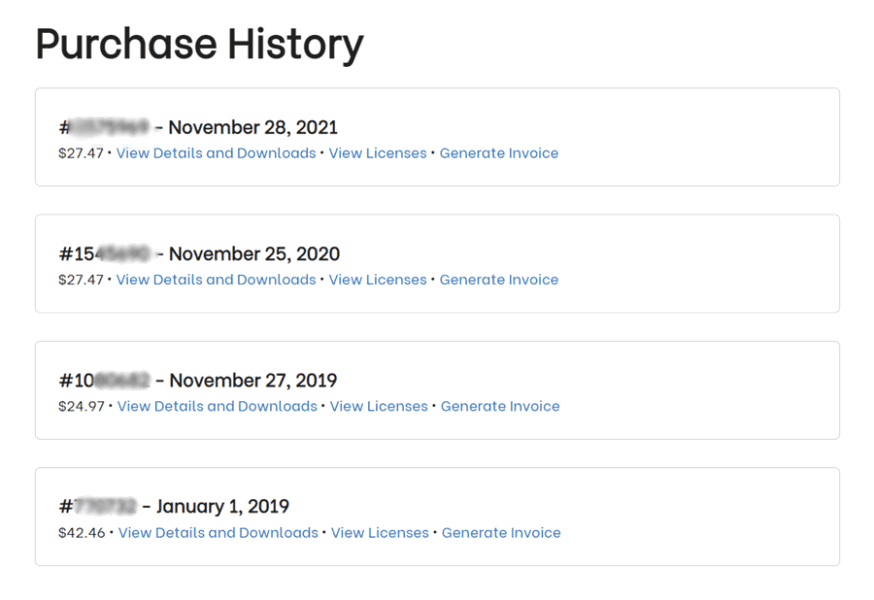Image resolution: width=874 pixels, height=600 pixels.
Task: Generate Invoice for November 28, 2021 order
Action: click(x=499, y=153)
